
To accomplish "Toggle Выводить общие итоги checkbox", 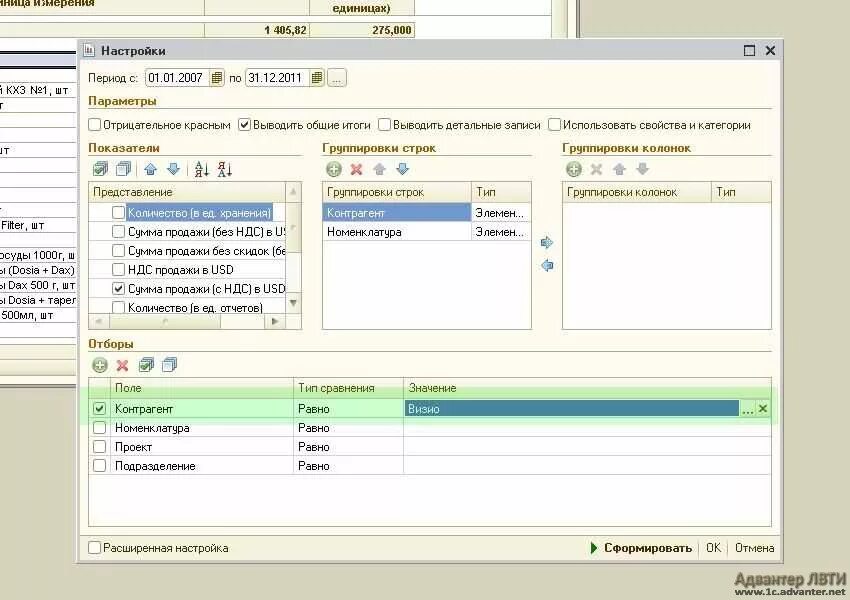I will (244, 125).
